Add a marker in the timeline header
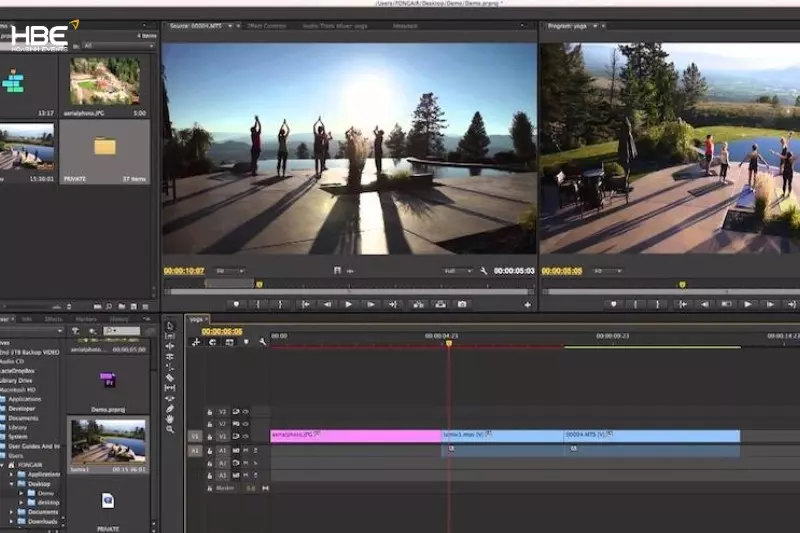Viewport: 800px width, 533px height. tap(246, 342)
